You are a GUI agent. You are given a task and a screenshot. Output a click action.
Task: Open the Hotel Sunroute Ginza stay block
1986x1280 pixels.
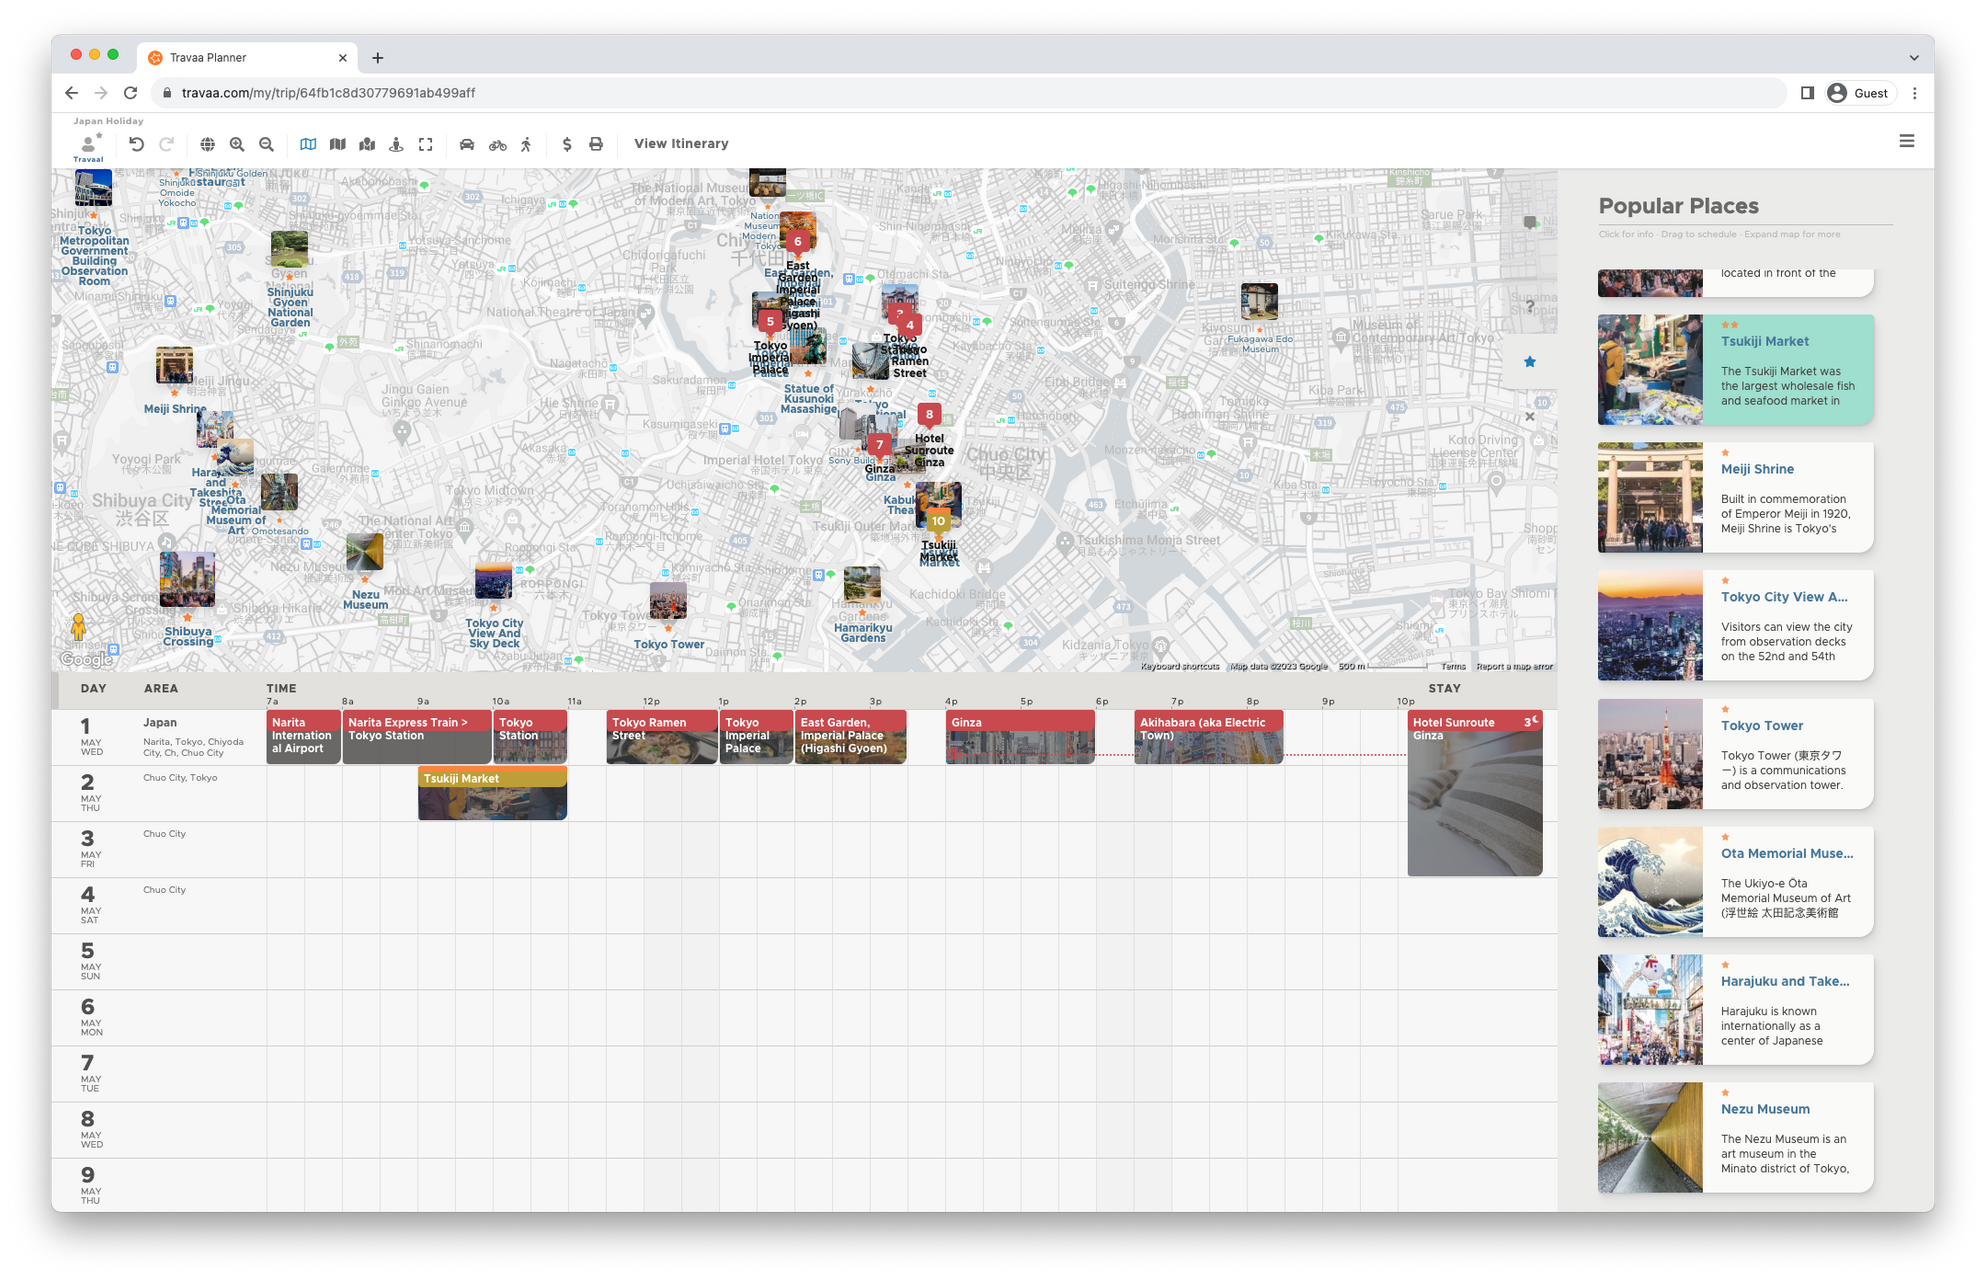click(1475, 793)
